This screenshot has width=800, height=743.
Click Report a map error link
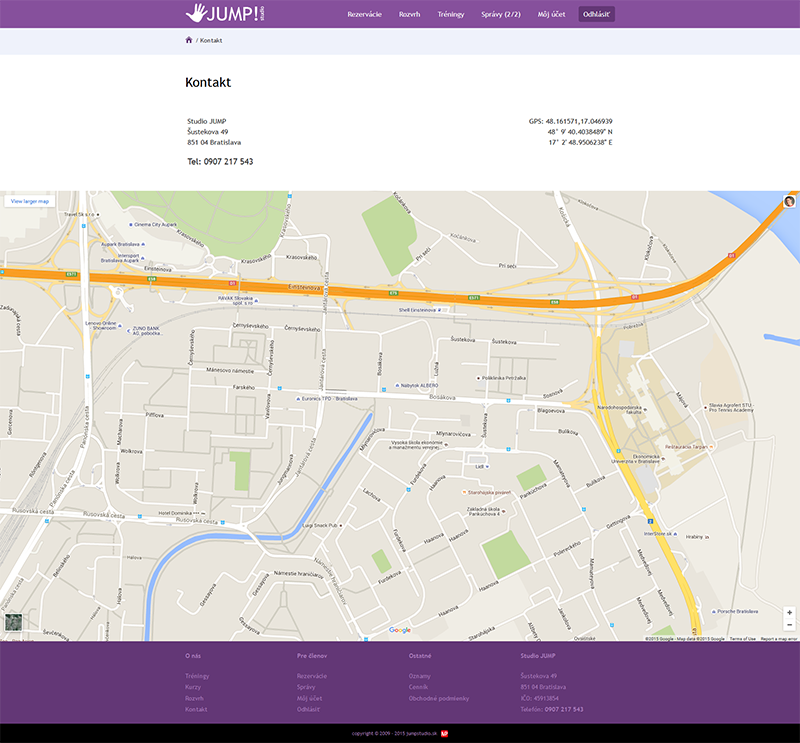[x=779, y=639]
